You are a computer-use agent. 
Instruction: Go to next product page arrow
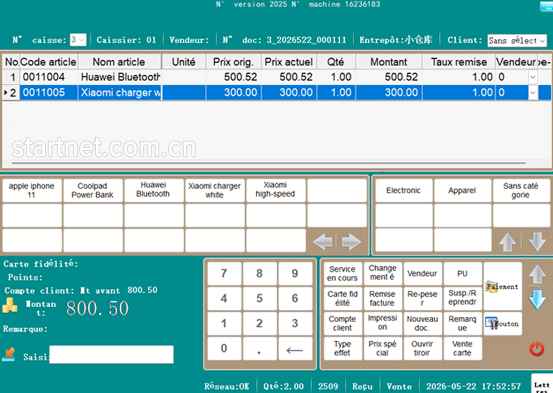coord(351,242)
